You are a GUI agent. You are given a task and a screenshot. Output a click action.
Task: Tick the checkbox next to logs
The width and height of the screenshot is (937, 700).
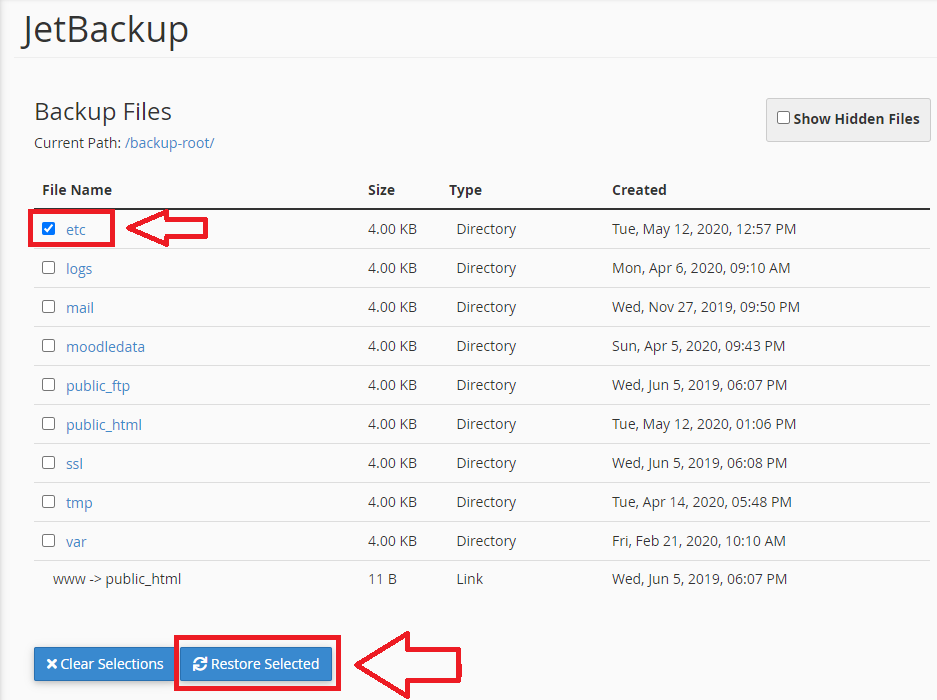click(x=48, y=268)
